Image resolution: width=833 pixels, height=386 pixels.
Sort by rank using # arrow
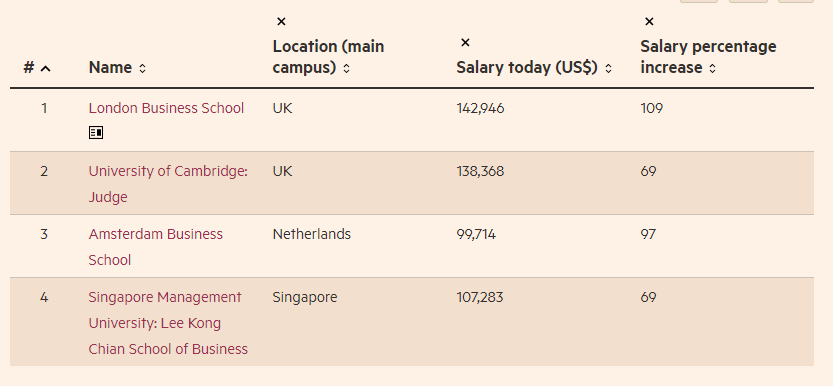46,68
